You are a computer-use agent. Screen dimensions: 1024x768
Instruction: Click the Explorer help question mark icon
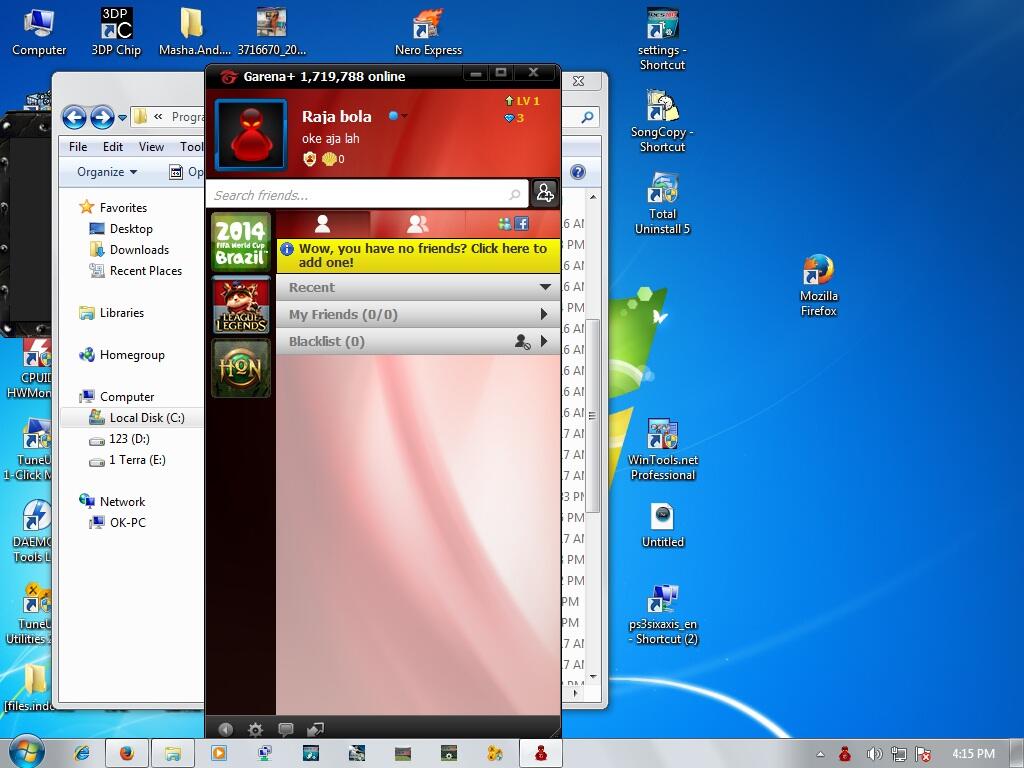pyautogui.click(x=577, y=172)
